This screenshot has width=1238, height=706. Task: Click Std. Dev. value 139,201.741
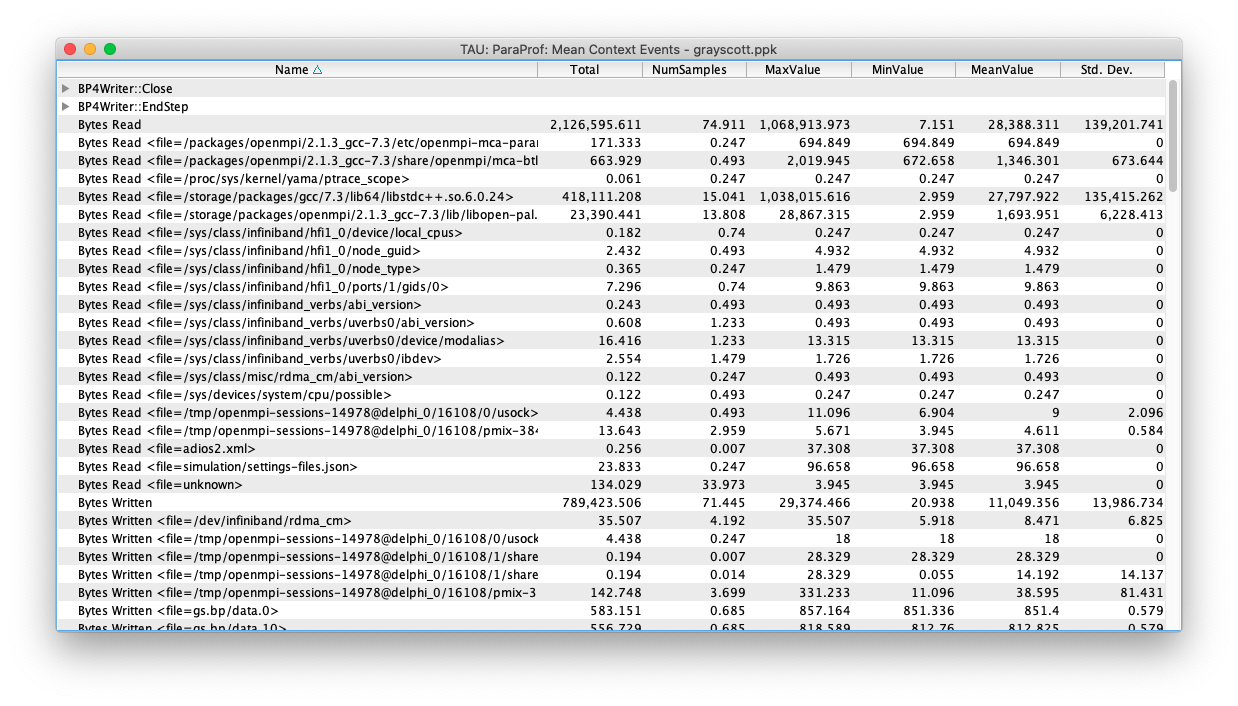(1124, 125)
